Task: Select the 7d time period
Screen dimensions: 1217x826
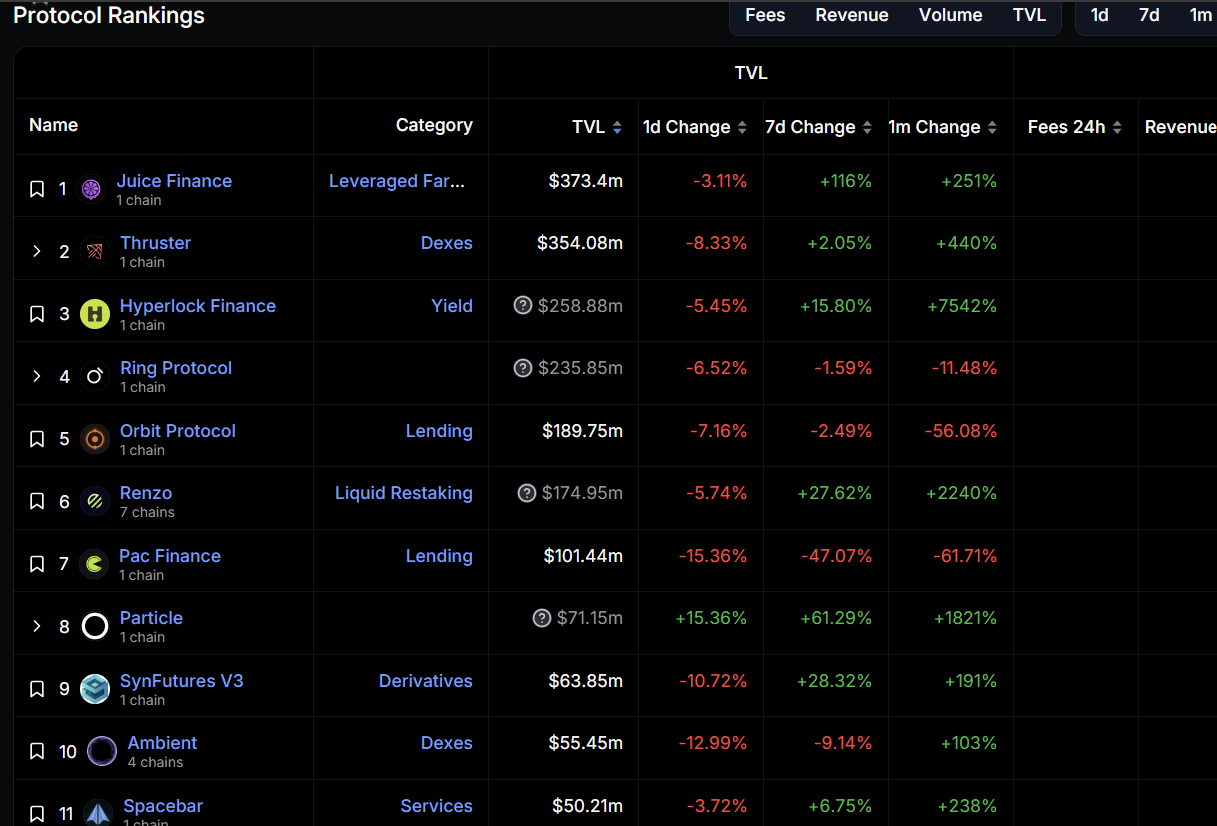Action: tap(1149, 15)
